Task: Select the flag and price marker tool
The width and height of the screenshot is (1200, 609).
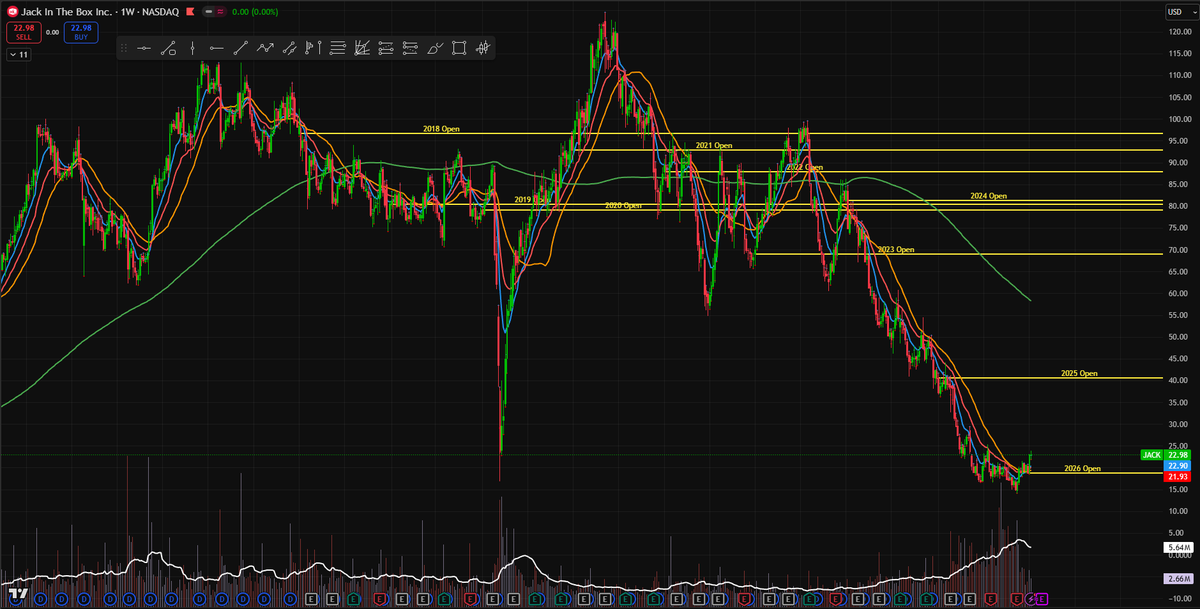Action: [x=313, y=48]
